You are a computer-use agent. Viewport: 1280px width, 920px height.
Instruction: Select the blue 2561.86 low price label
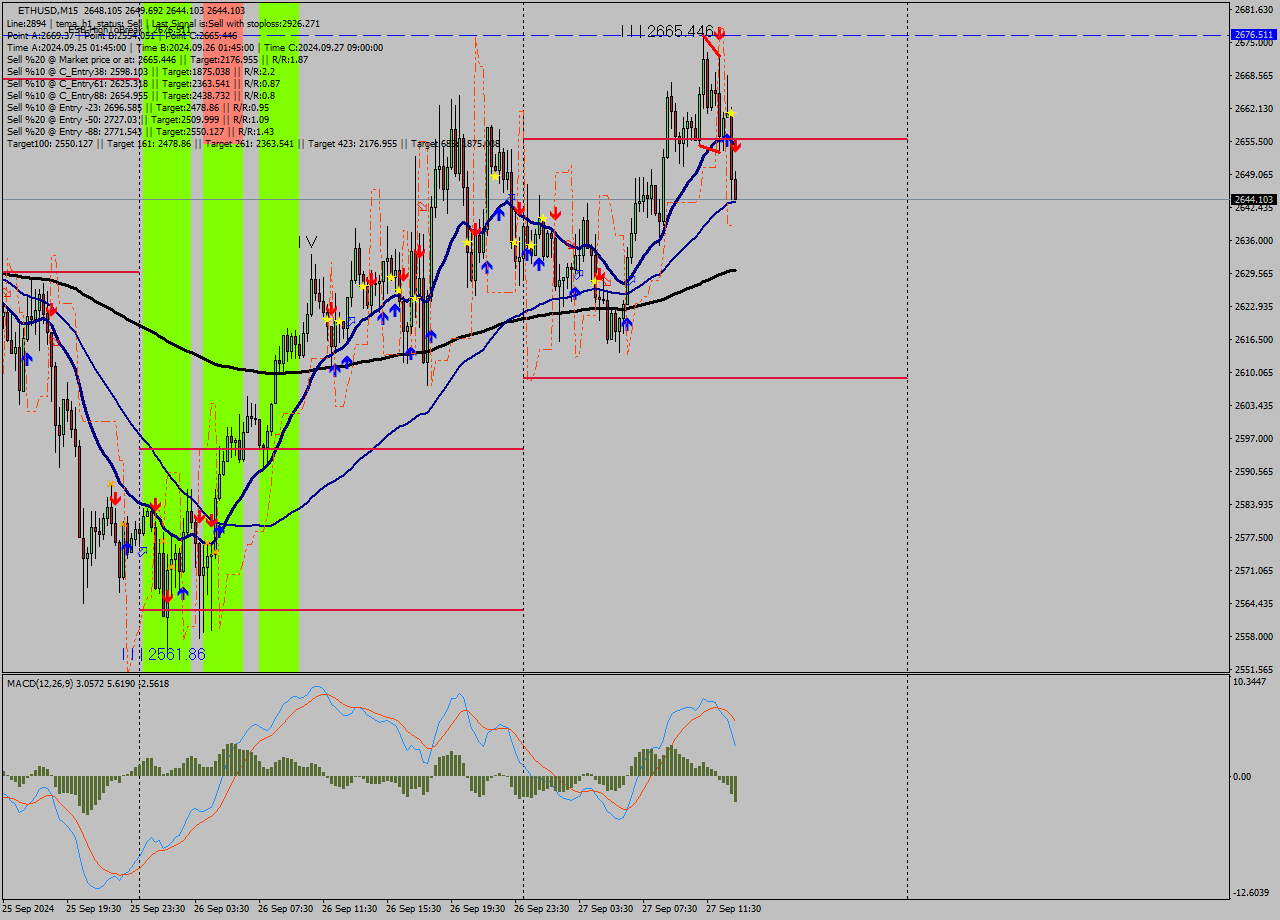point(176,654)
